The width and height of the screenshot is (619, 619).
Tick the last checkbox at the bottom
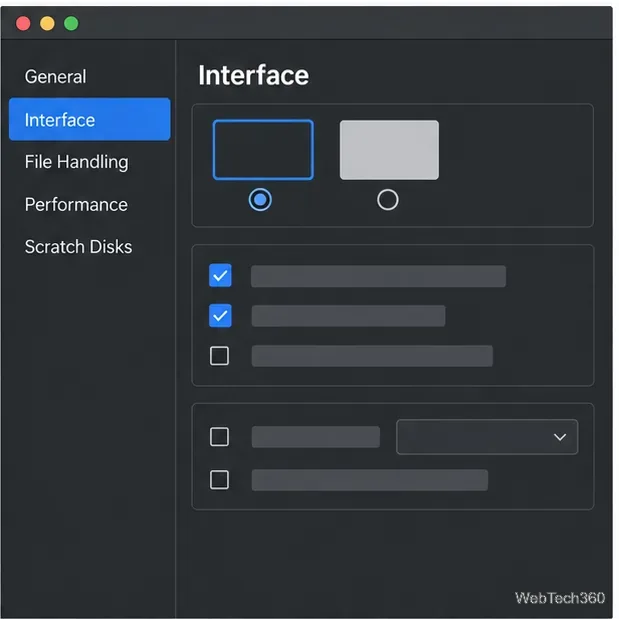click(219, 480)
